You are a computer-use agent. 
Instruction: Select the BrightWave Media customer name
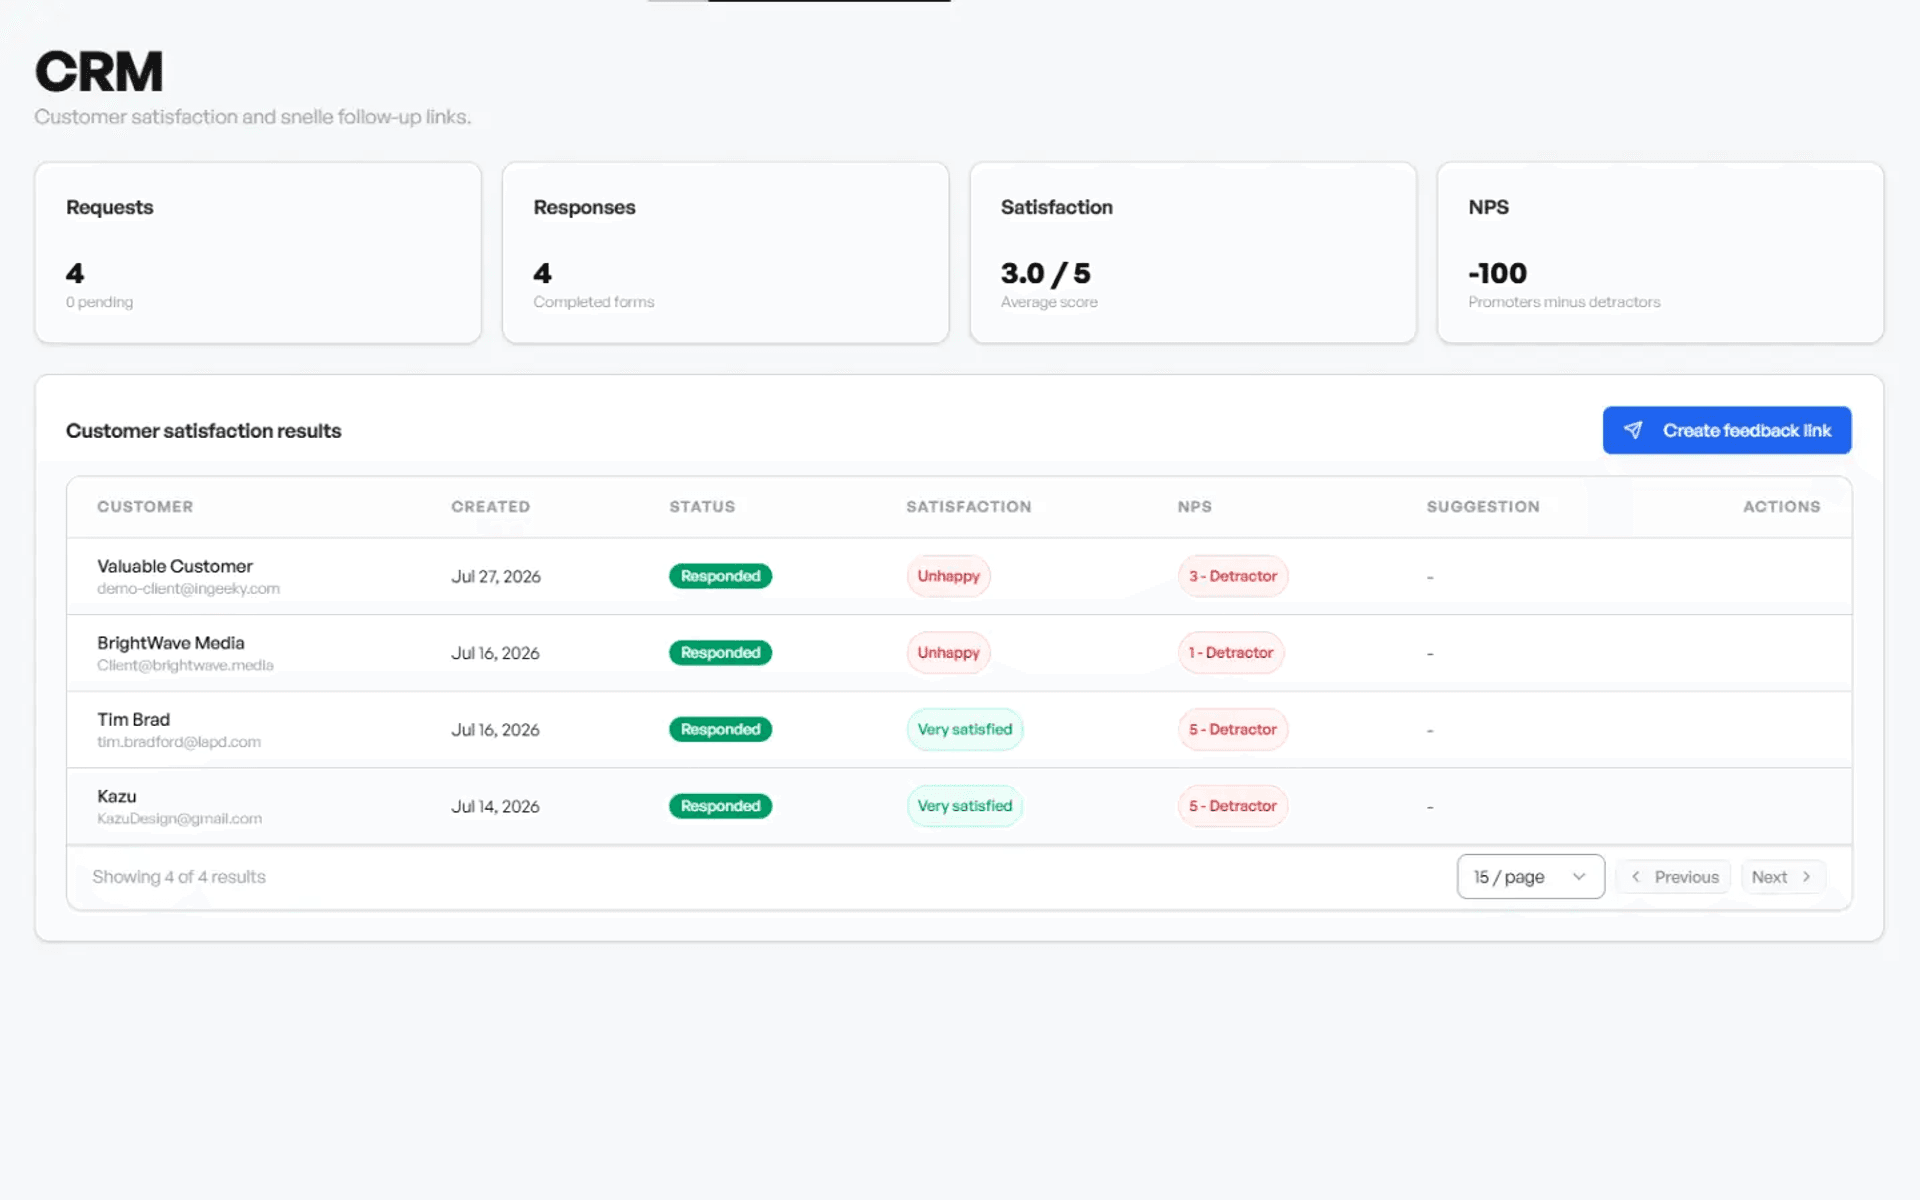(171, 643)
